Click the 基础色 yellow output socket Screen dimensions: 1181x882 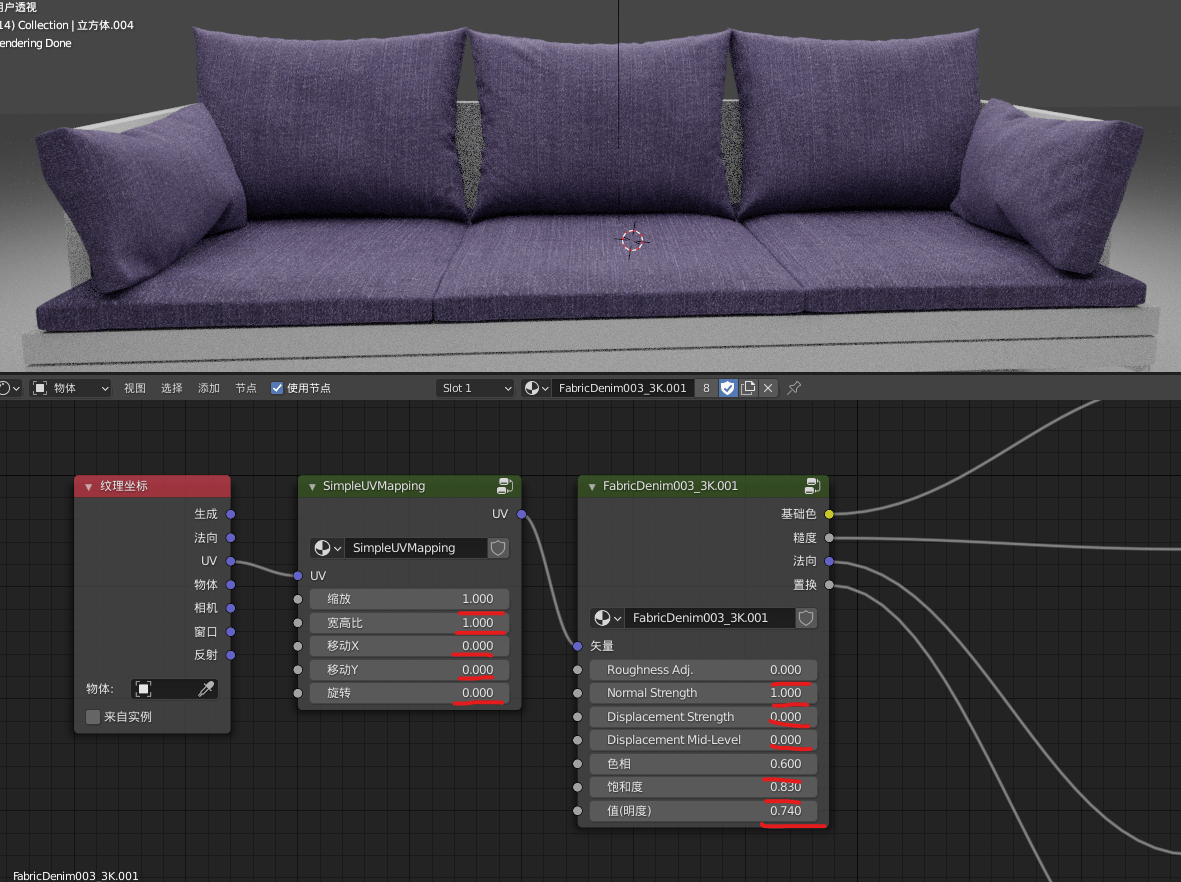(x=829, y=514)
